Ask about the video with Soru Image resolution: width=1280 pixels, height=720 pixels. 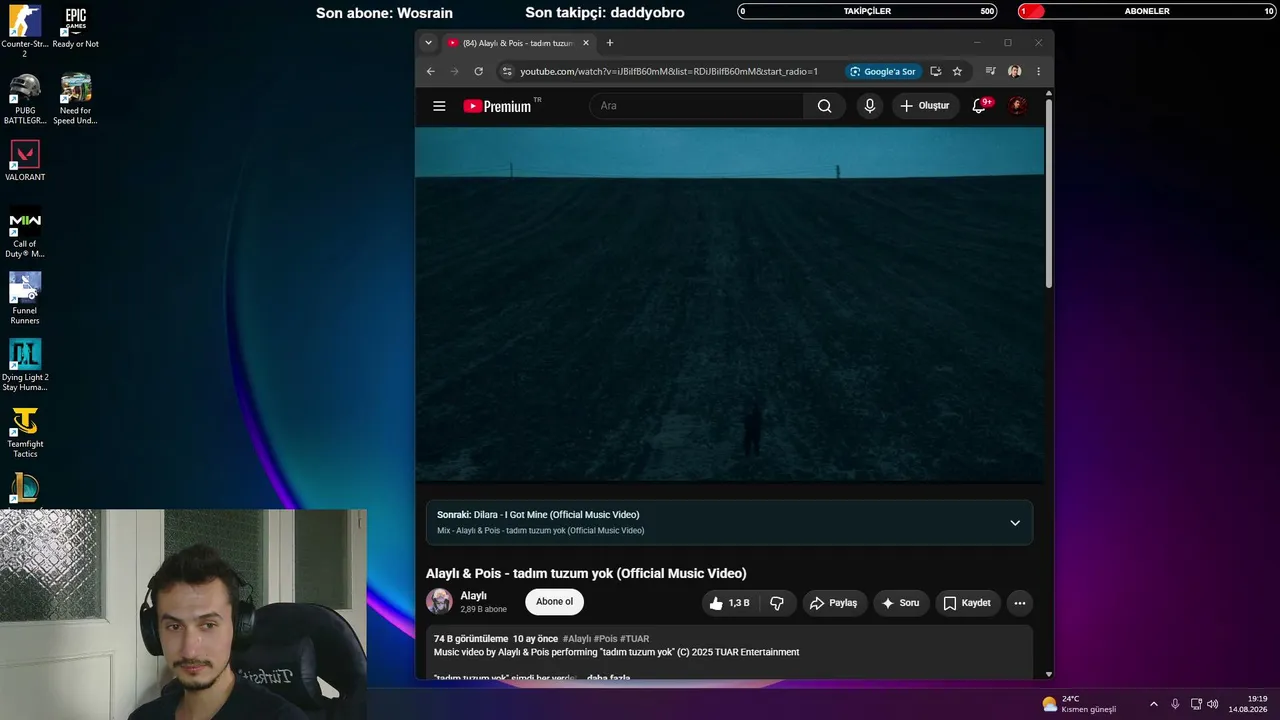(x=901, y=603)
